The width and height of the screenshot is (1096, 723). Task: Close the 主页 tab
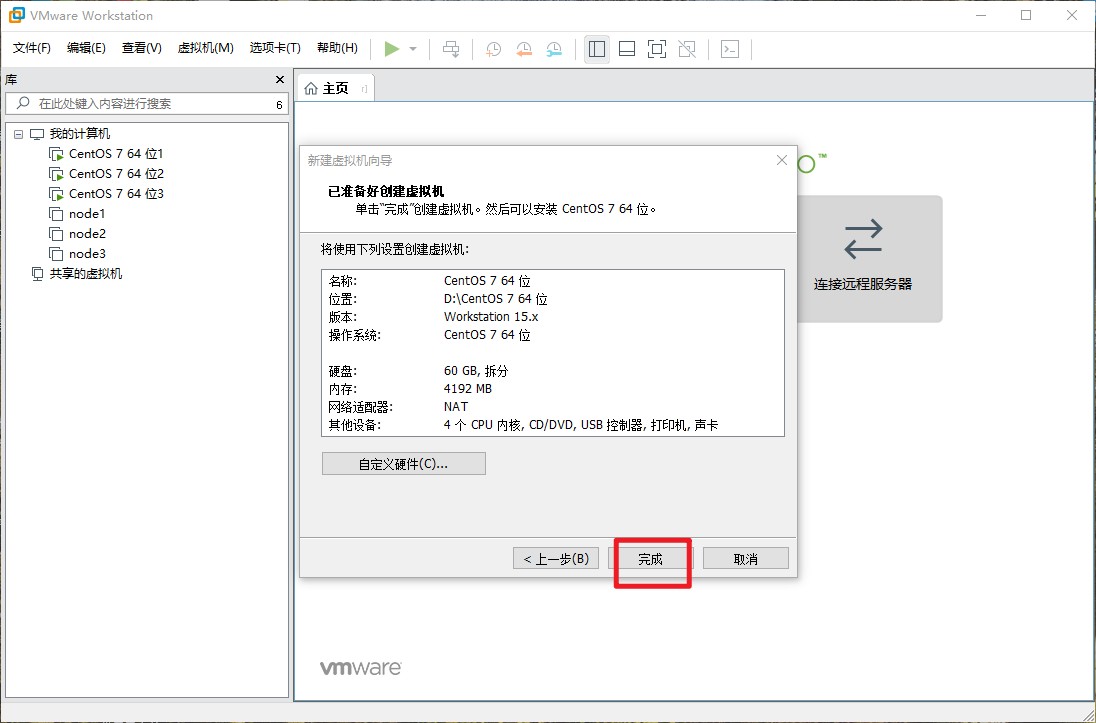coord(364,89)
